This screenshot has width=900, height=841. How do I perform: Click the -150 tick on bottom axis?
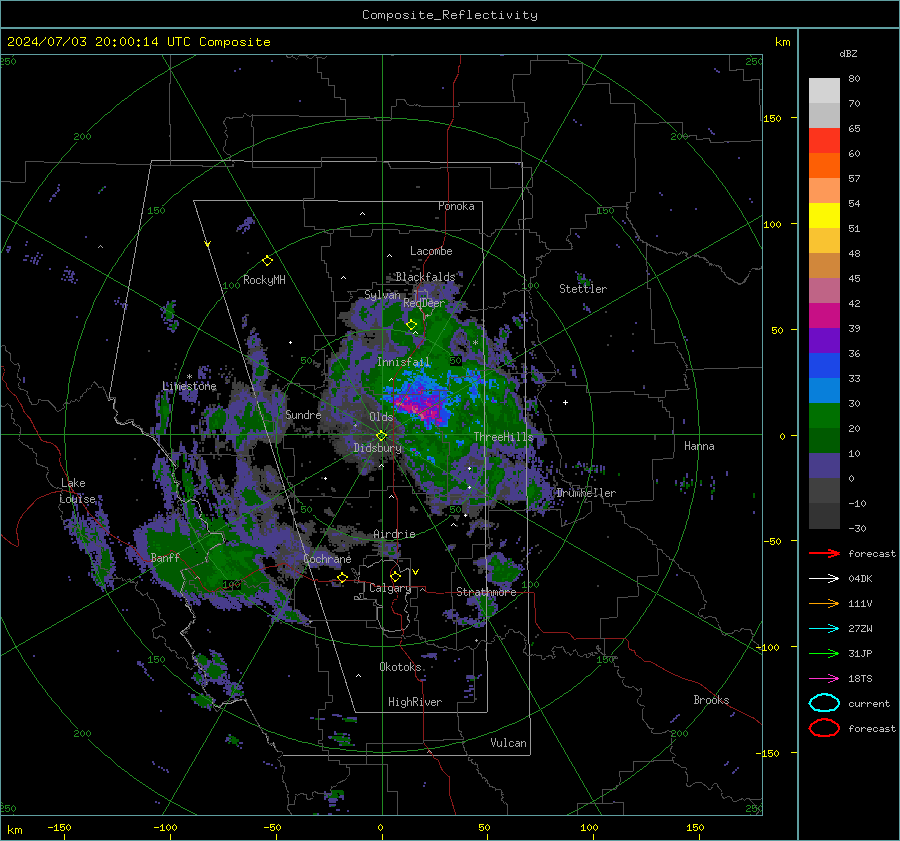pyautogui.click(x=59, y=828)
